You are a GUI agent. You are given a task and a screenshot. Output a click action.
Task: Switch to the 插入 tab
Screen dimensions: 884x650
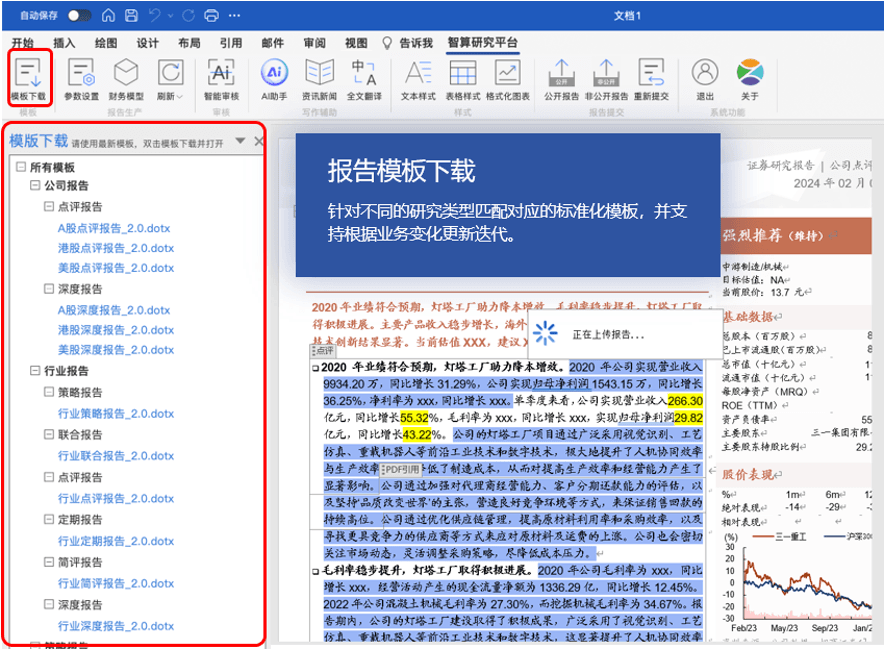64,43
